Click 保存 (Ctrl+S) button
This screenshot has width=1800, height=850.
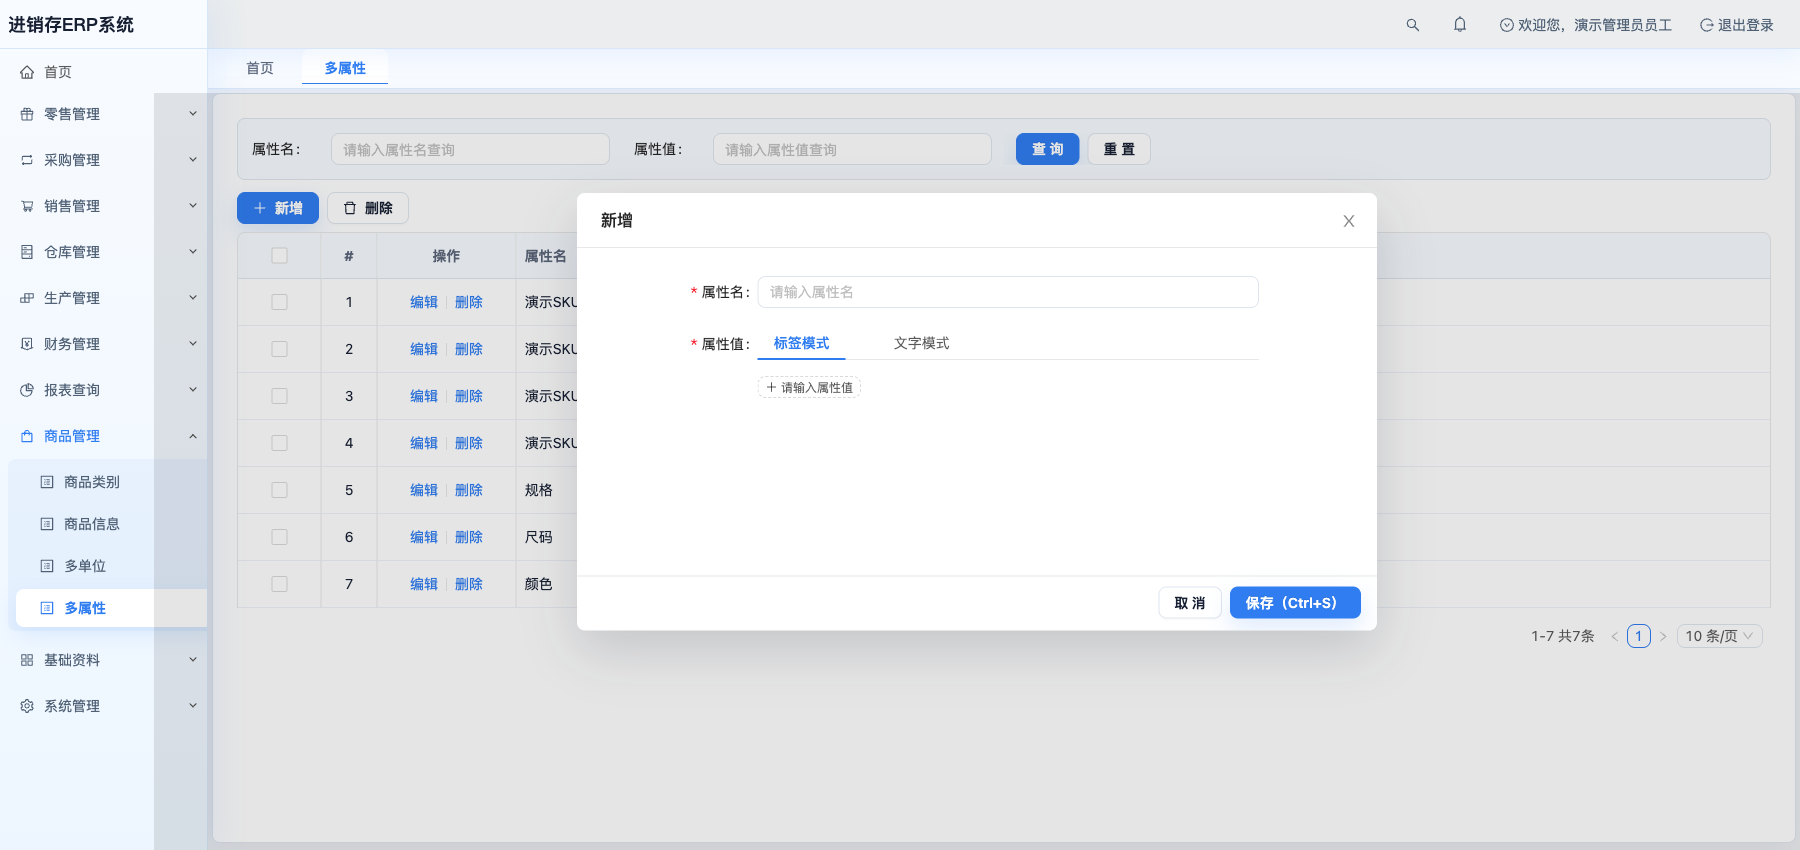(x=1295, y=603)
